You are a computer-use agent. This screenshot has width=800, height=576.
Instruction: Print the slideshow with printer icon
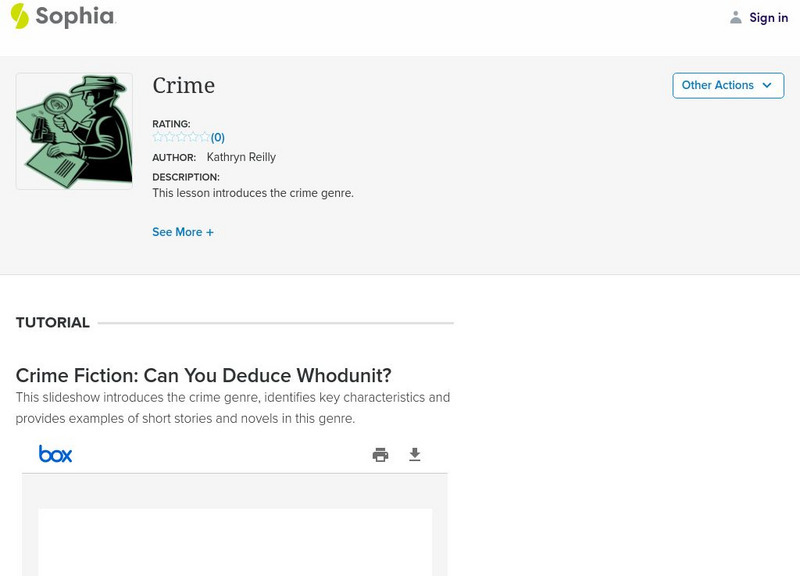(380, 454)
